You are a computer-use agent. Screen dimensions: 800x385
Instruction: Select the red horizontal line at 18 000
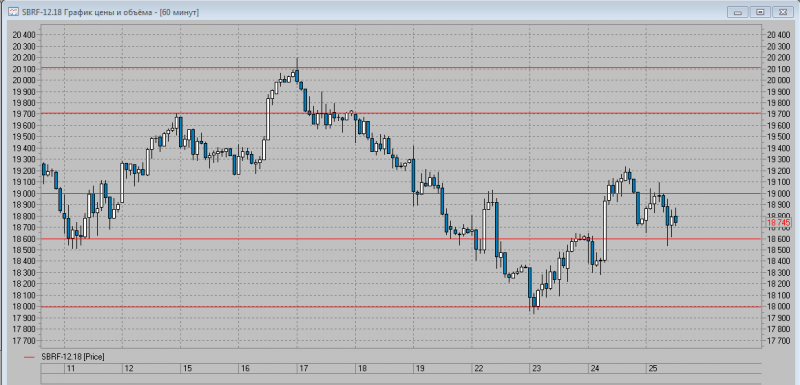[x=401, y=306]
